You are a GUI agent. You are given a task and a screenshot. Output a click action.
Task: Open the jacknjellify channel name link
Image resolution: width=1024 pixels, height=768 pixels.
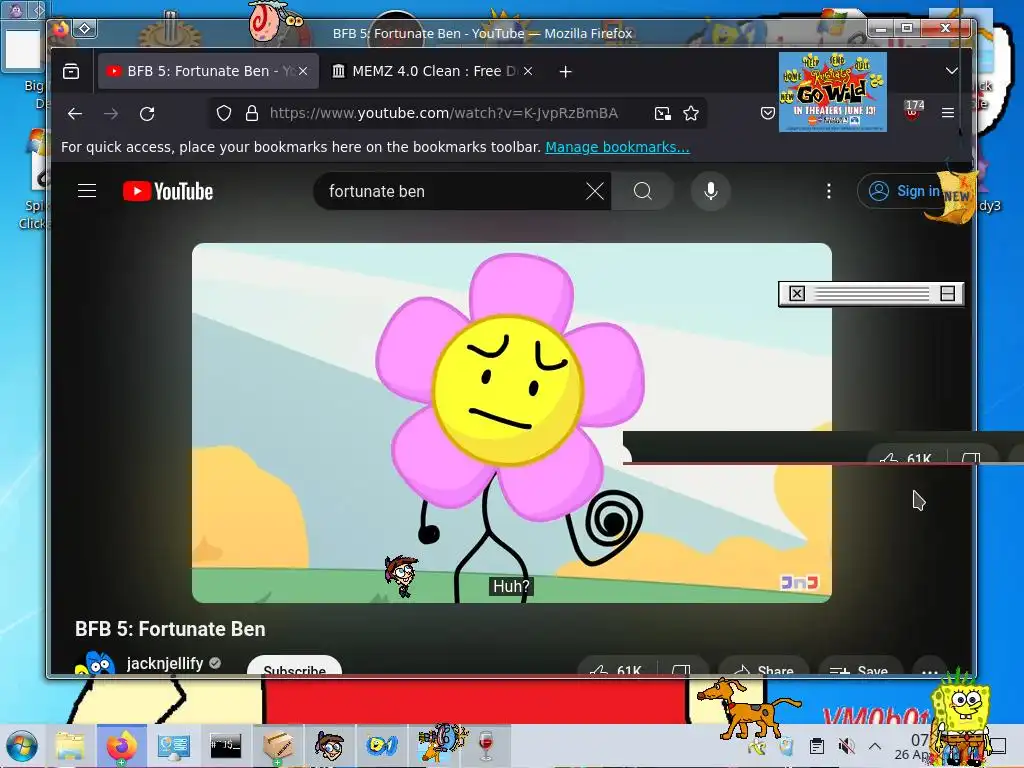165,664
